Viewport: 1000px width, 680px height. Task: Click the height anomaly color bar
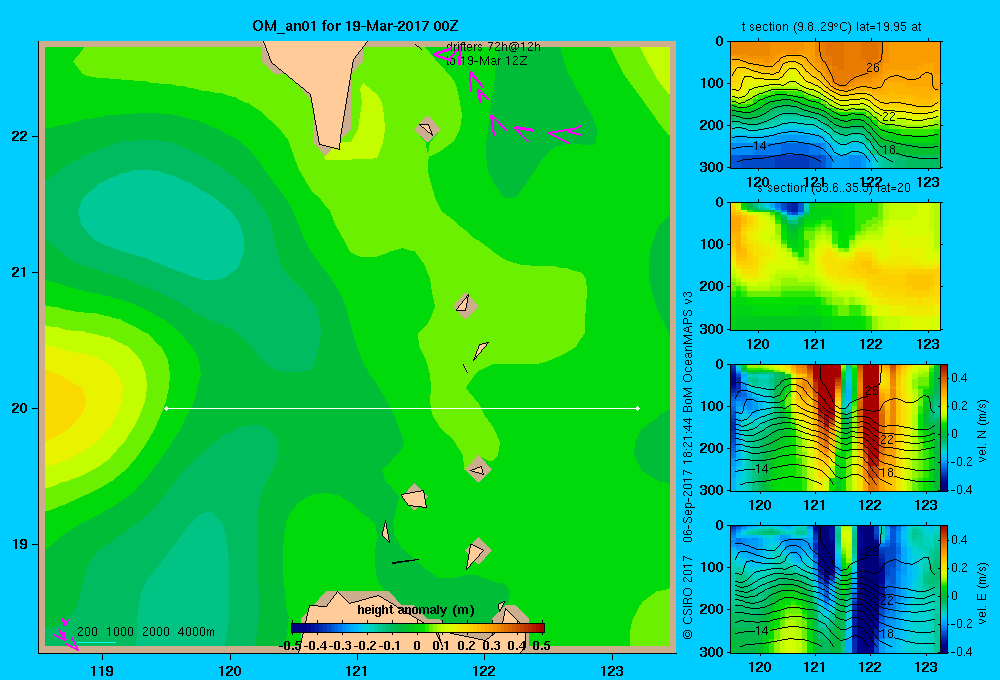pyautogui.click(x=418, y=628)
